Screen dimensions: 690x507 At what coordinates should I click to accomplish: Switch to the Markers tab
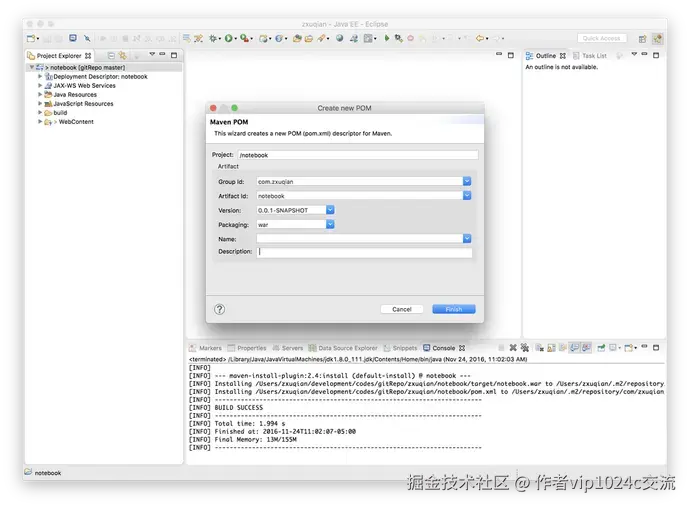[206, 348]
